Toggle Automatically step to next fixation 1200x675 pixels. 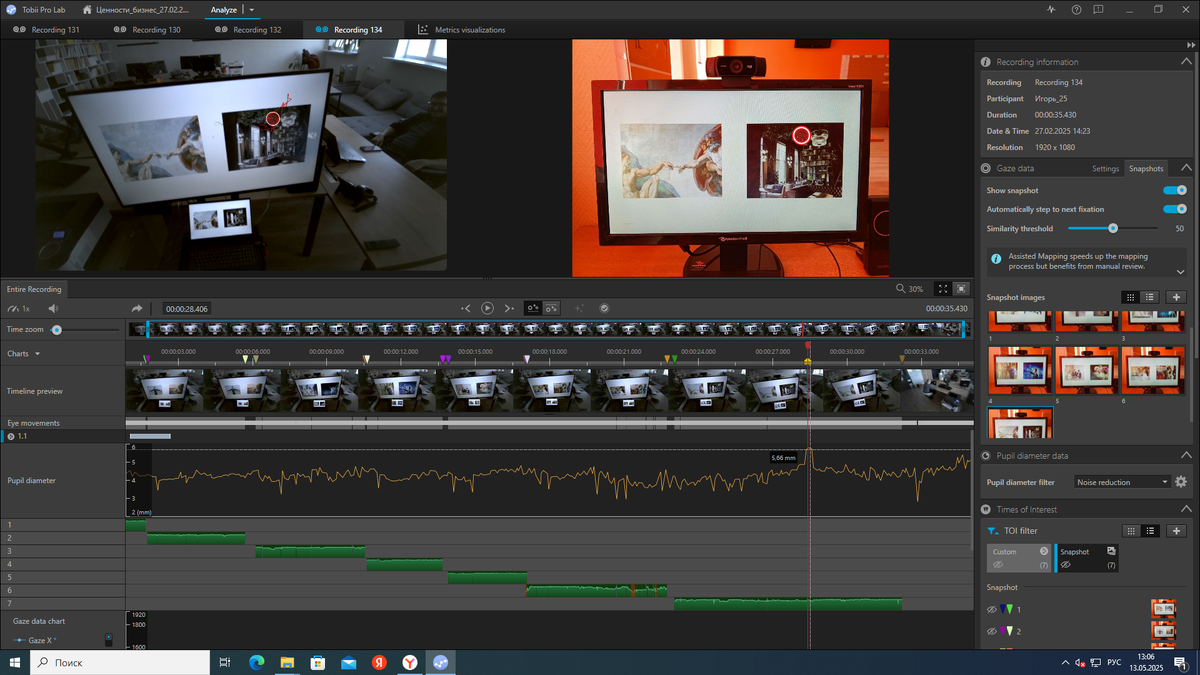[x=1175, y=209]
